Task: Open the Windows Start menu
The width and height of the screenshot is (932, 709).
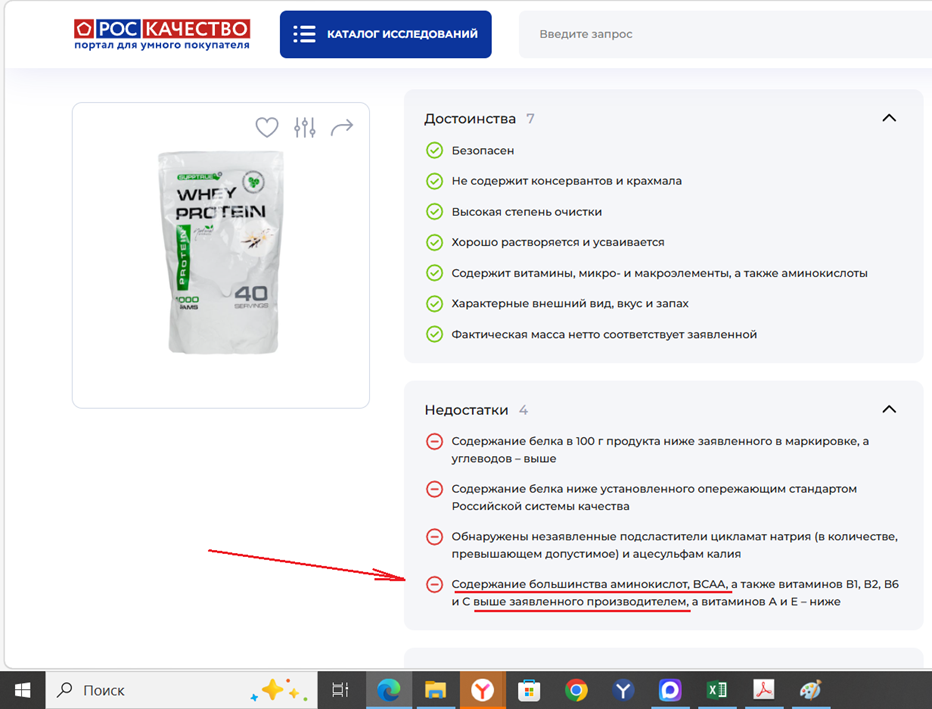Action: point(23,690)
